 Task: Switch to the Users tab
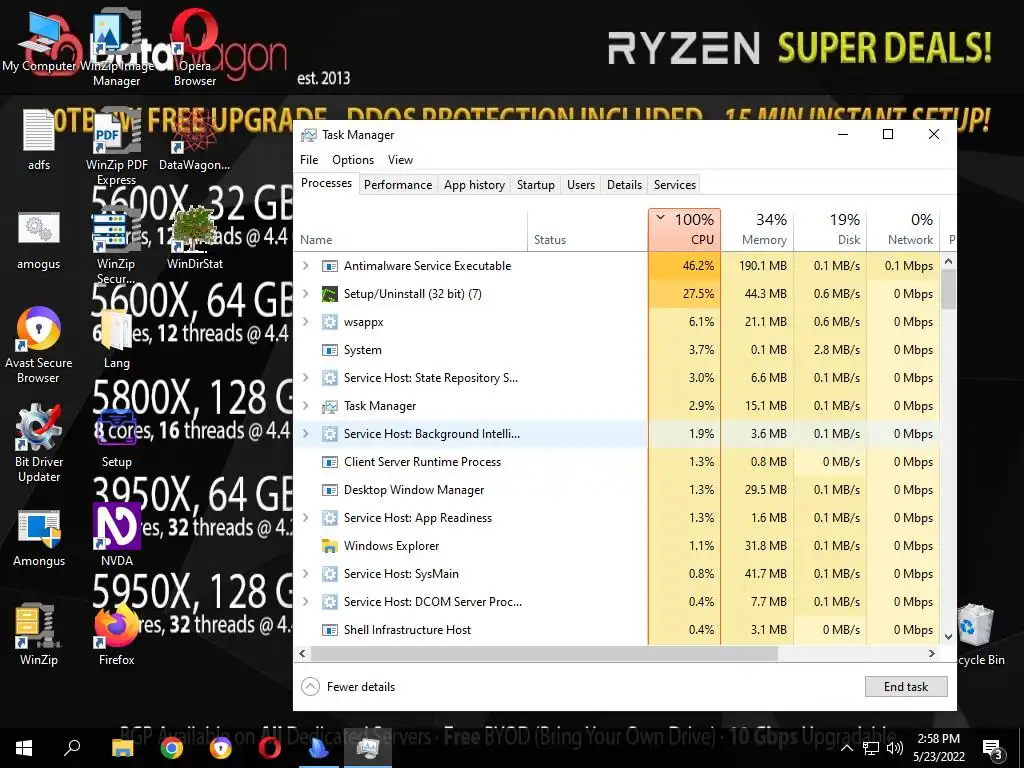[581, 185]
